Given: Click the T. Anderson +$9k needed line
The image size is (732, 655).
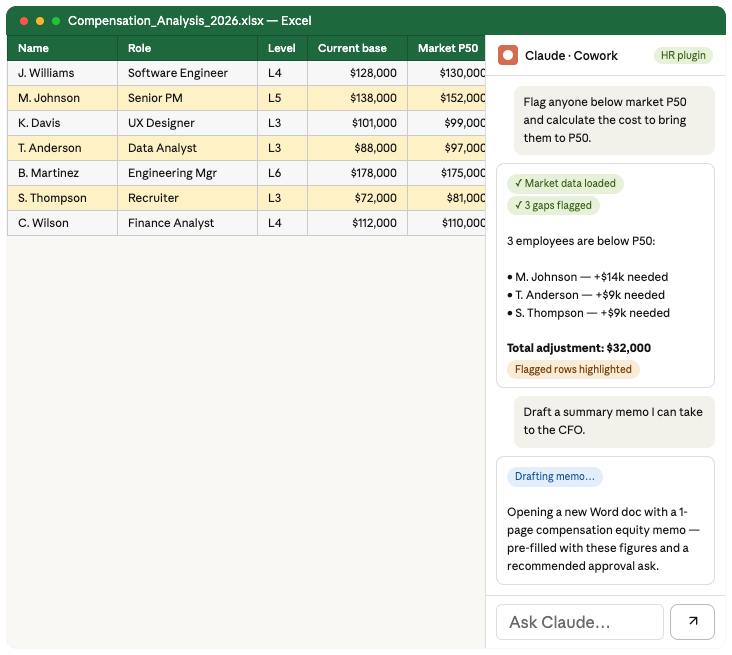Looking at the screenshot, I should (x=586, y=295).
